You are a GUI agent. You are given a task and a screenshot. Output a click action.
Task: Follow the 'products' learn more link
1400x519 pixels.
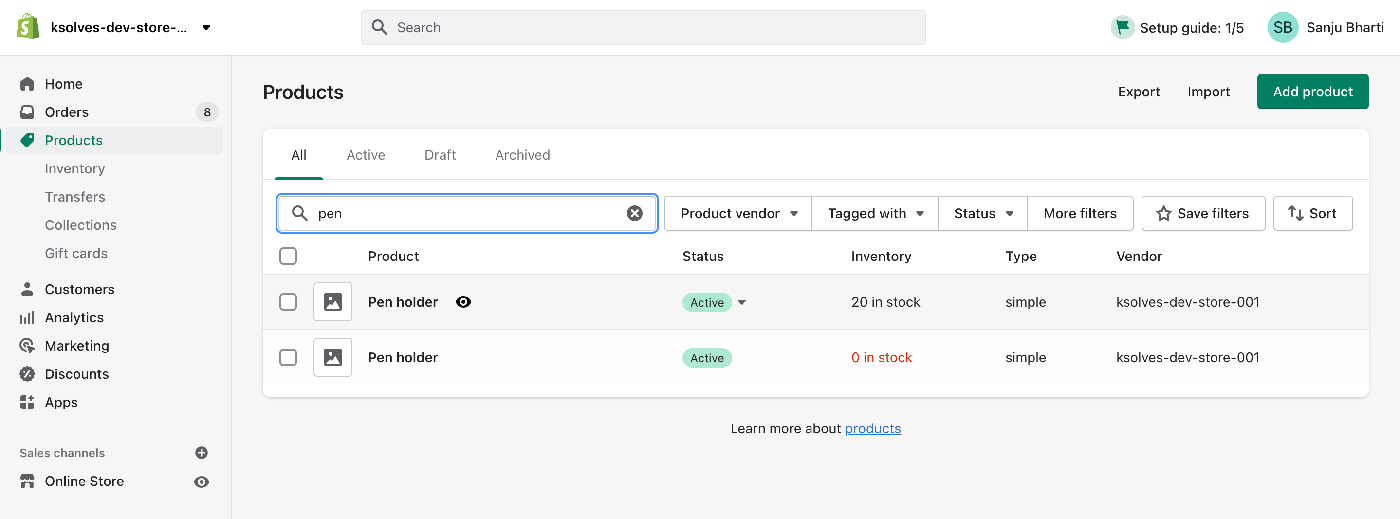[873, 428]
